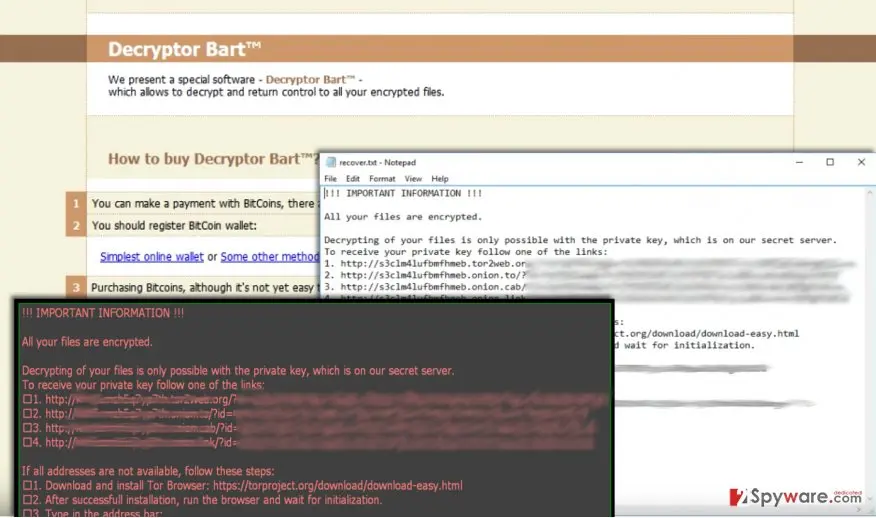
Task: Open the Format menu in Notepad
Action: tap(382, 179)
